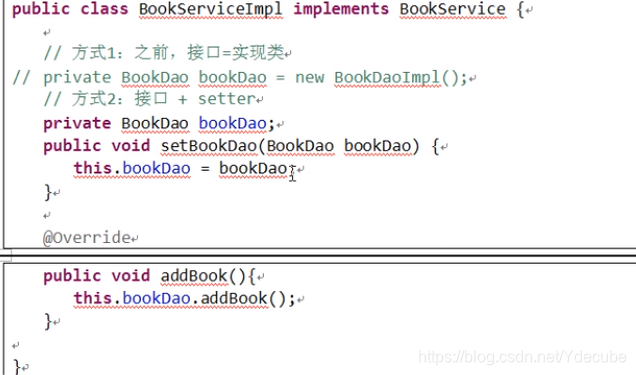
Task: Click the class name BookServiceImpl
Action: [211, 10]
